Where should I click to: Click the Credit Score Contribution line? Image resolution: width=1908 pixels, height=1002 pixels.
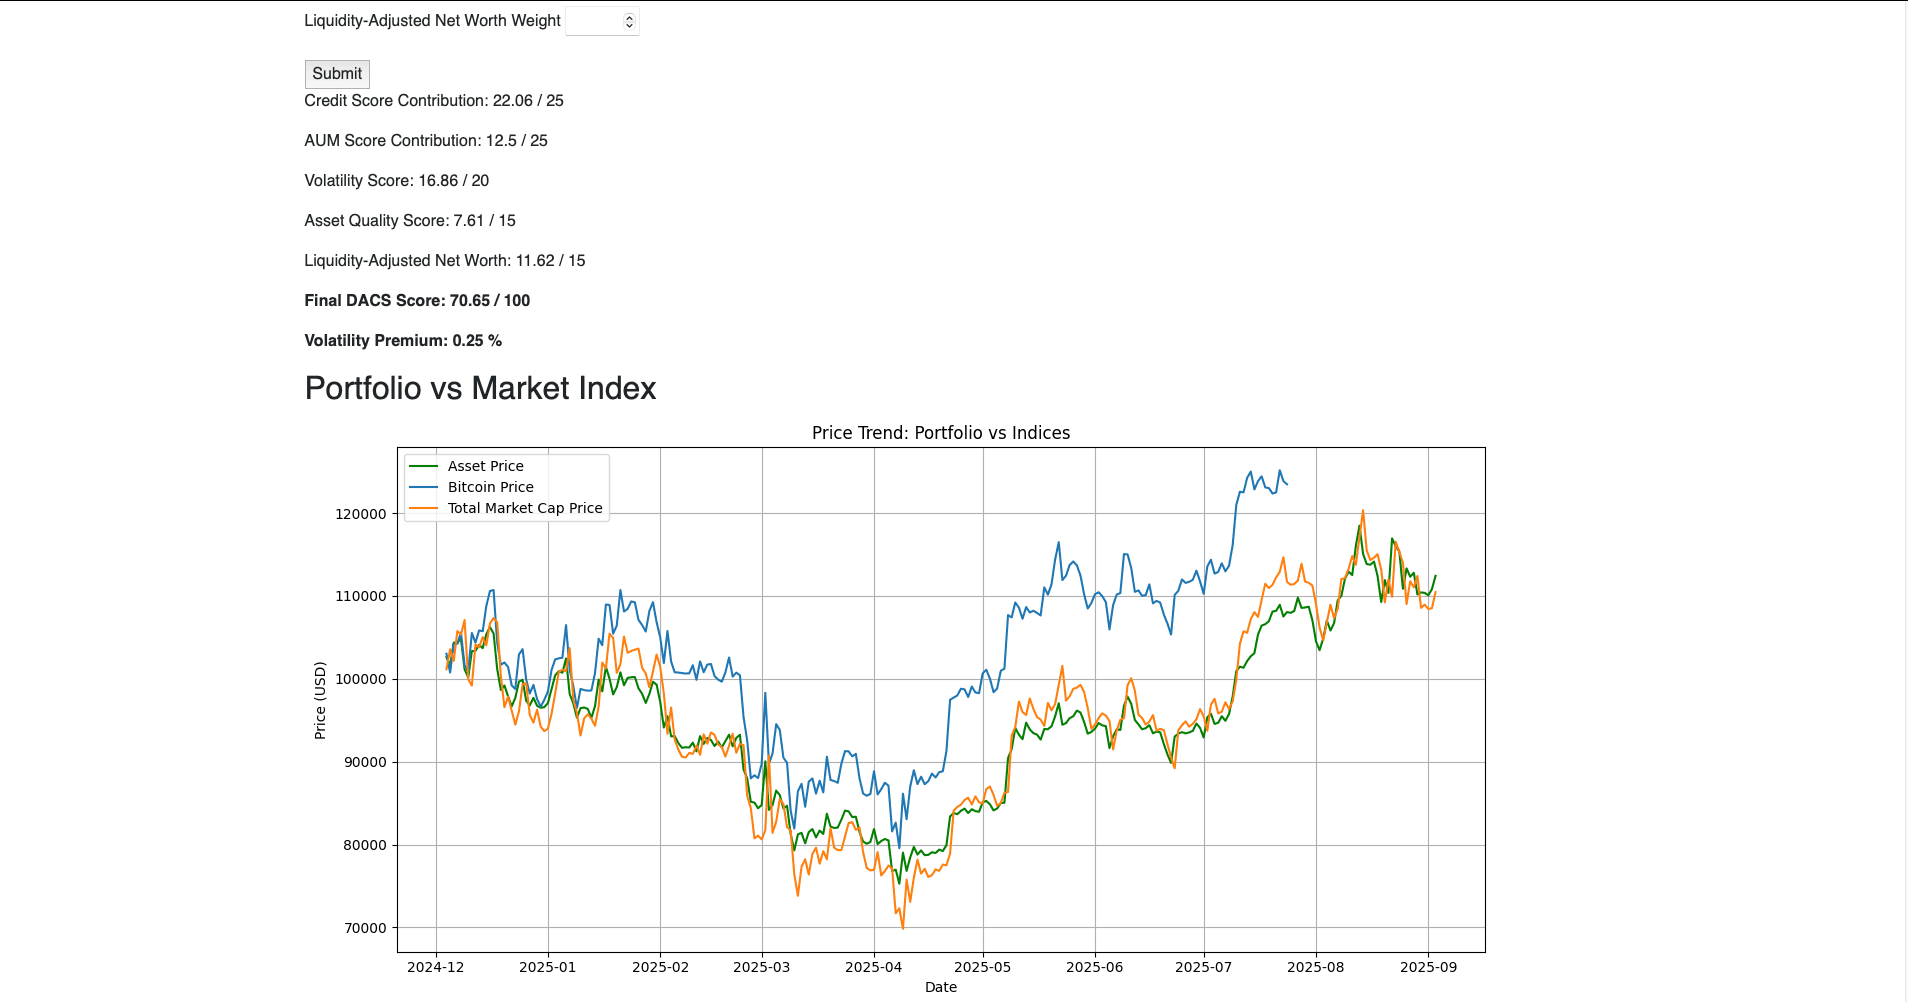click(434, 101)
